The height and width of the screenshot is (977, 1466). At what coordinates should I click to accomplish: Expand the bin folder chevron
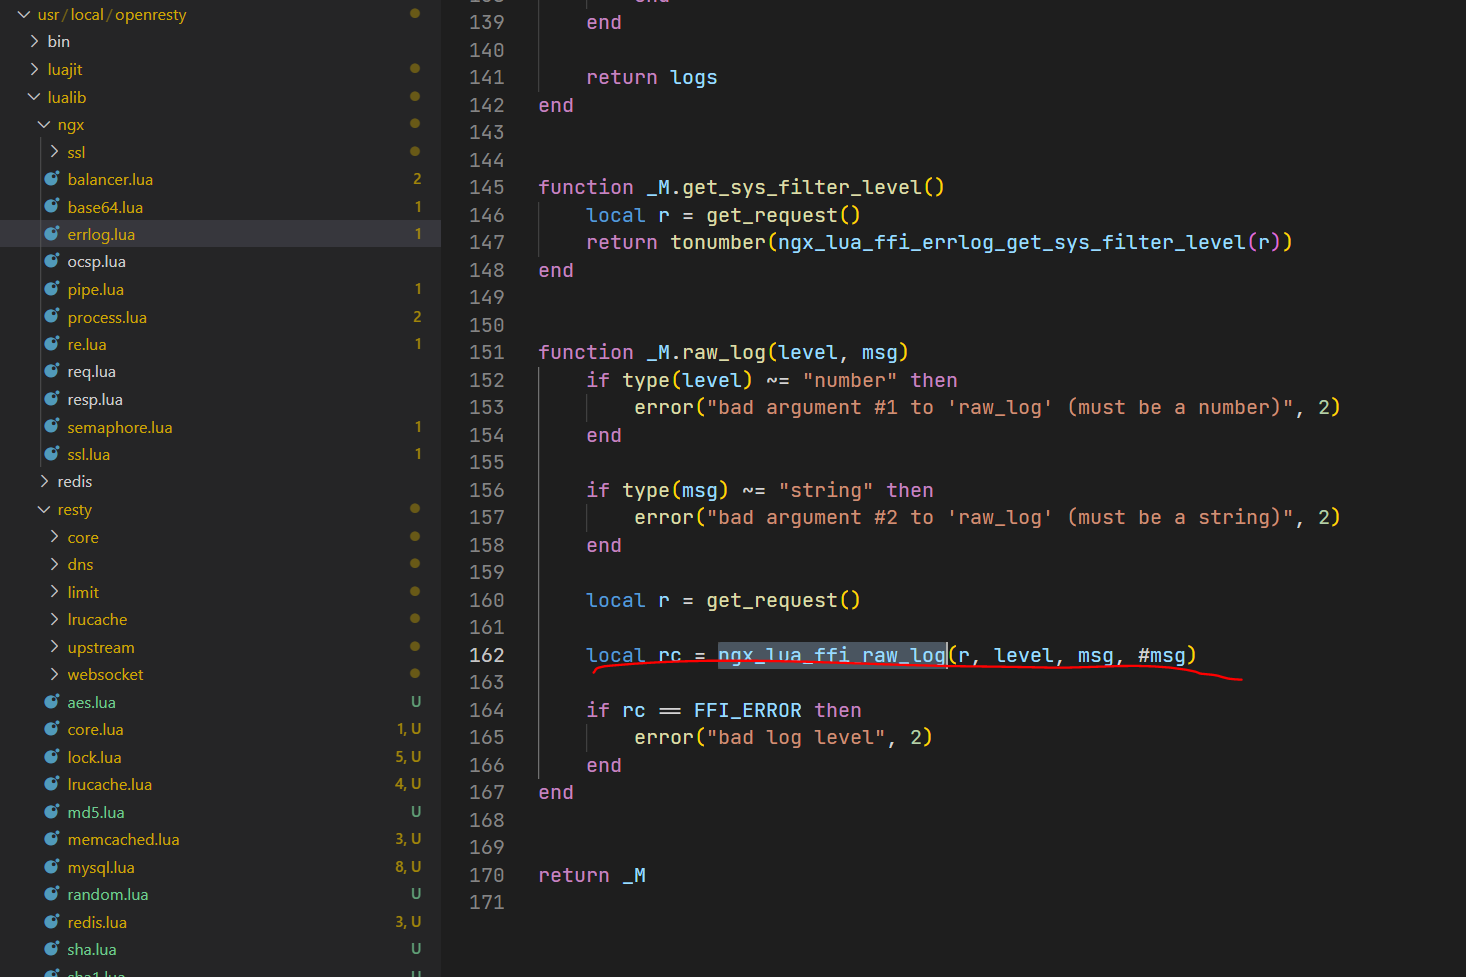point(34,41)
